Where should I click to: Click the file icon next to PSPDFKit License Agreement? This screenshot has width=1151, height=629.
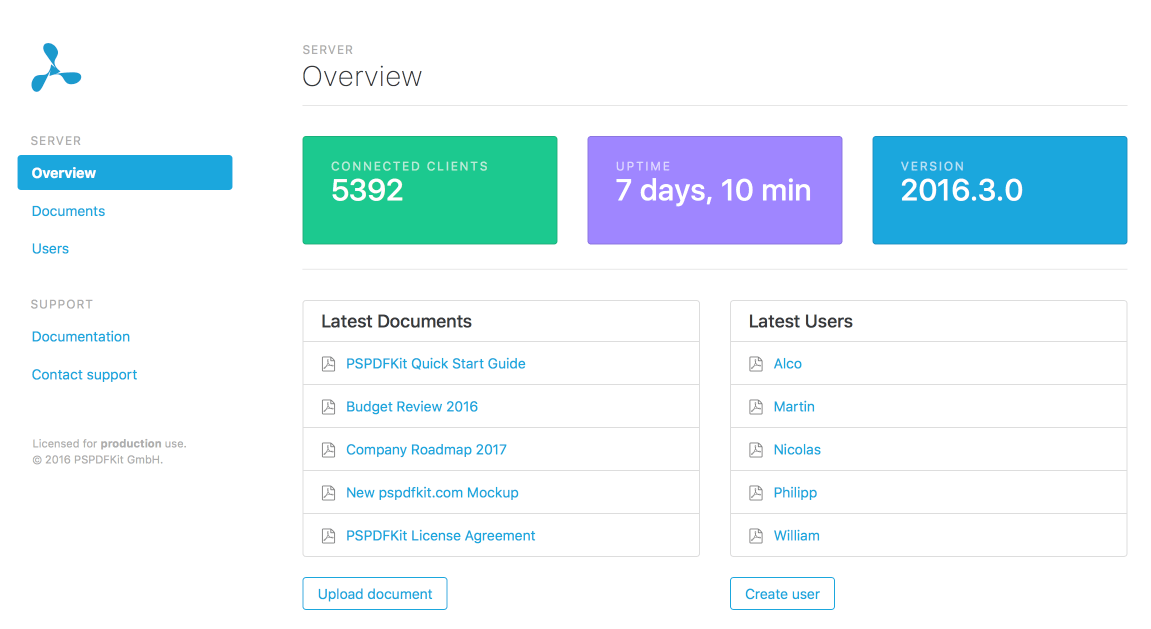pyautogui.click(x=328, y=536)
